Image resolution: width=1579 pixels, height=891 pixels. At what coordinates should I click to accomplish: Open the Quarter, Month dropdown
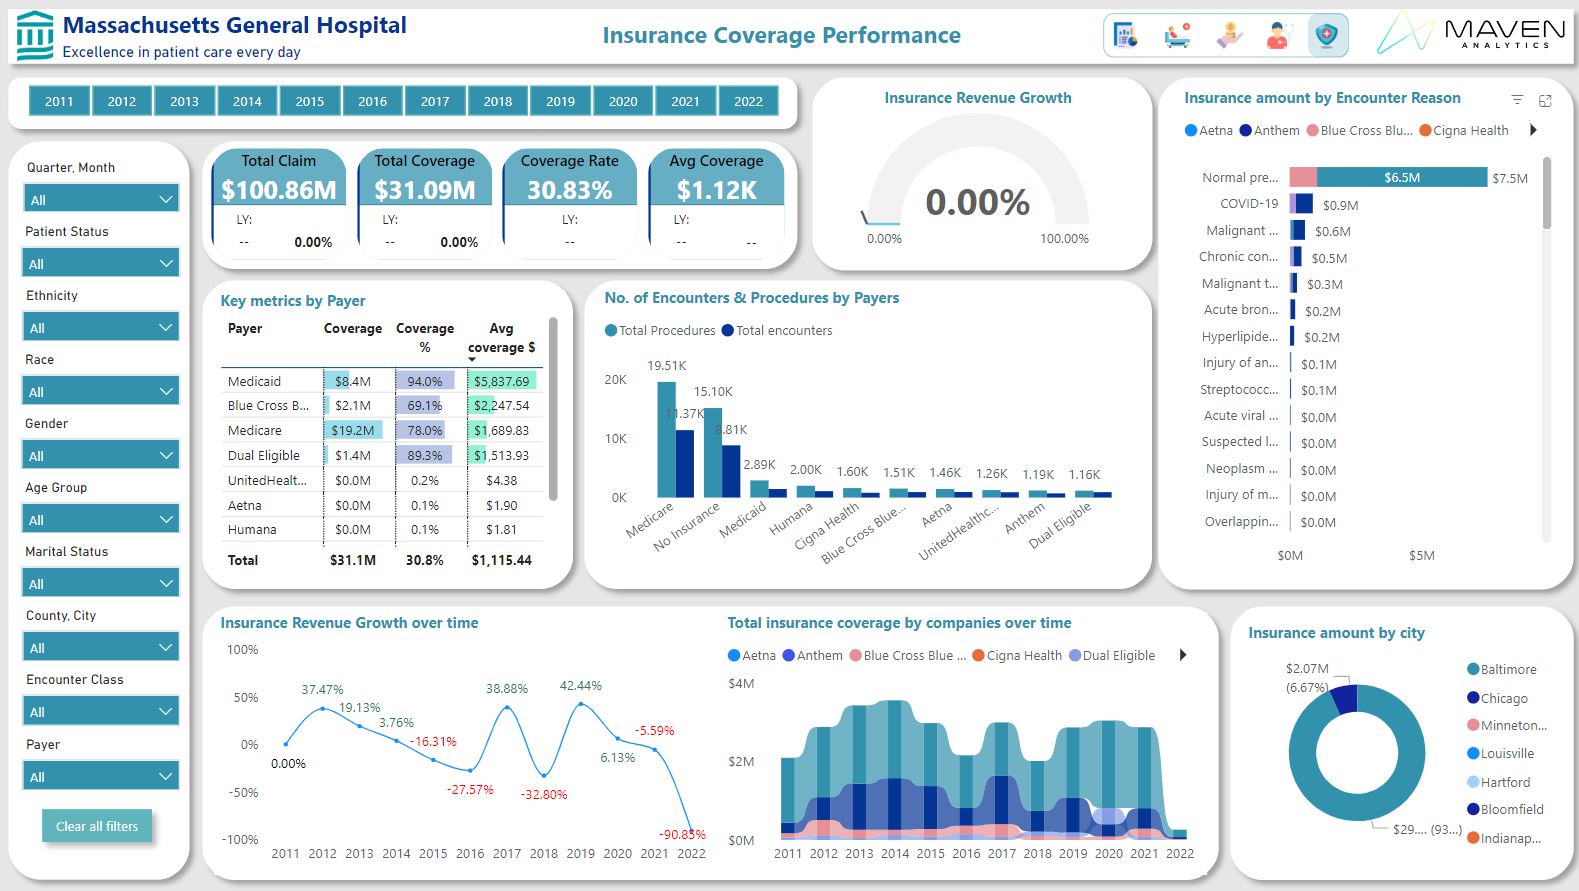tap(101, 199)
